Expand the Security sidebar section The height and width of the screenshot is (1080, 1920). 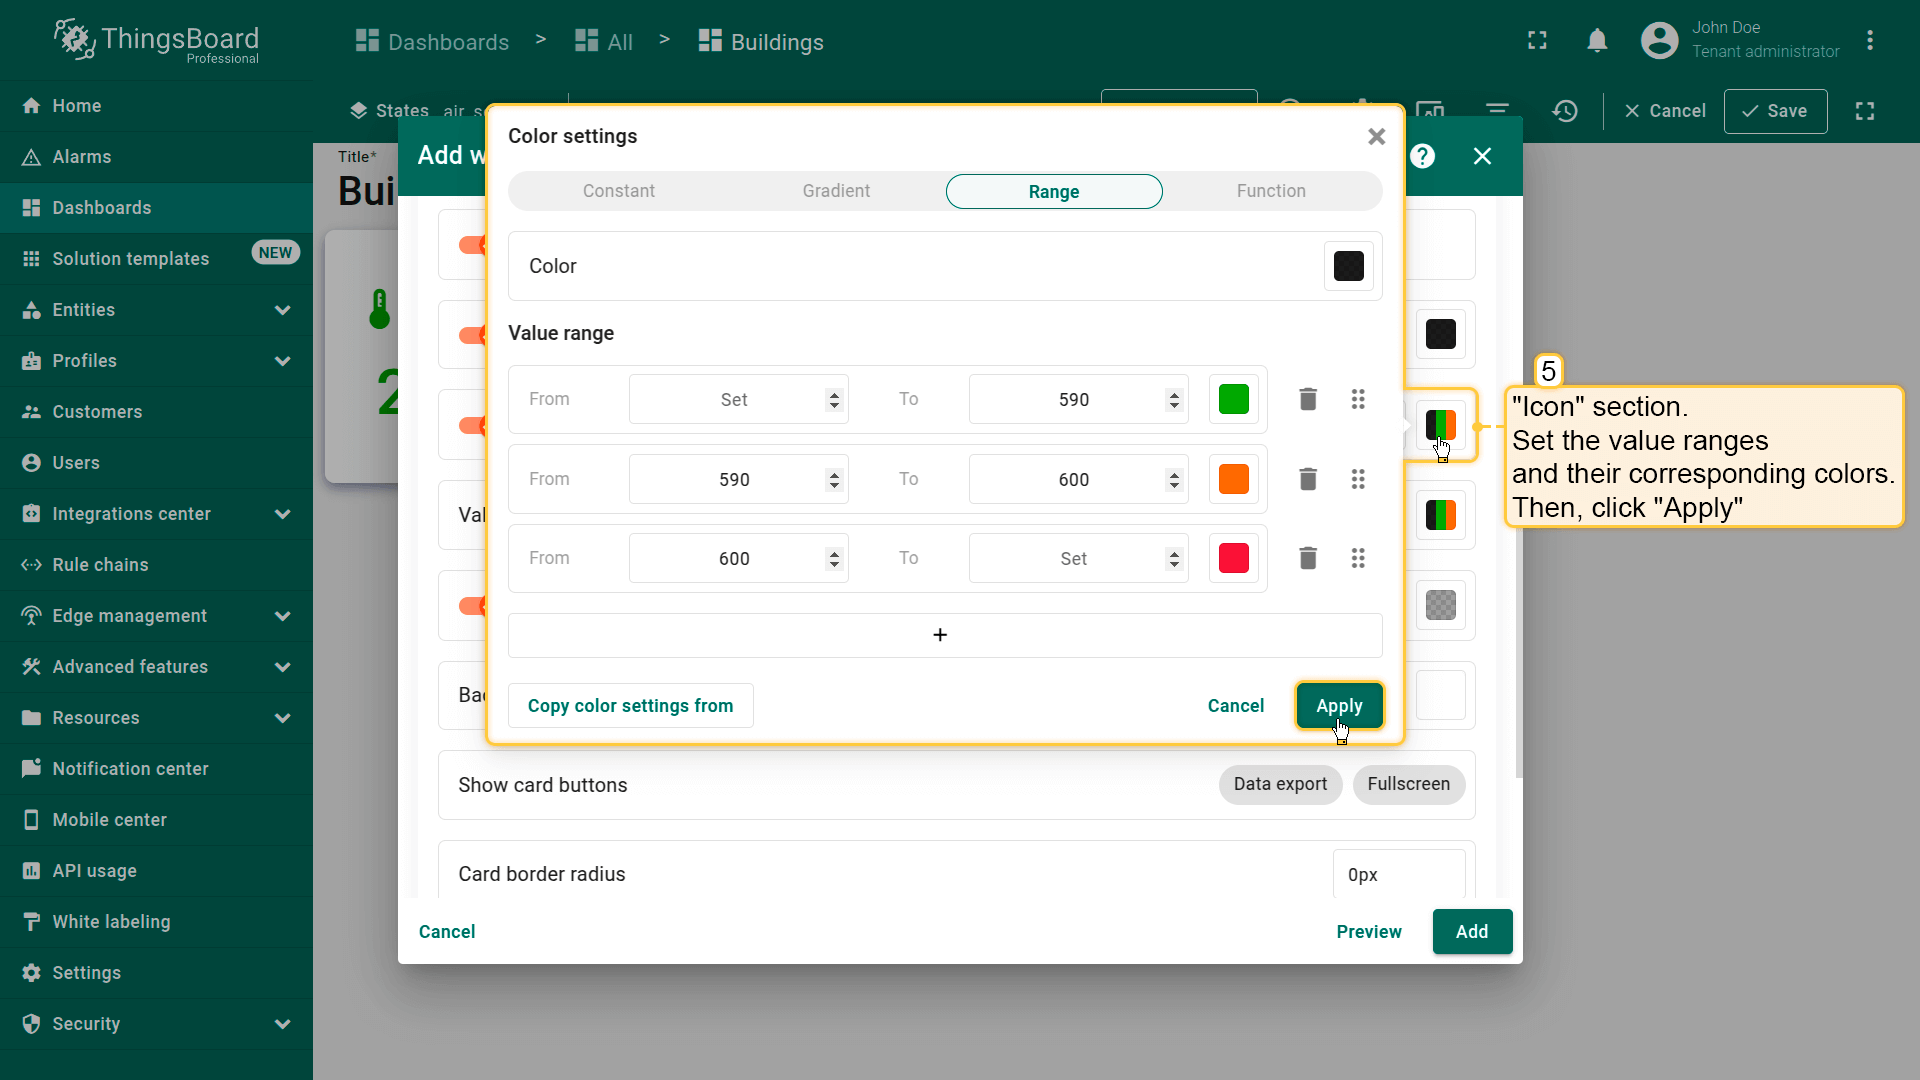[x=282, y=1024]
